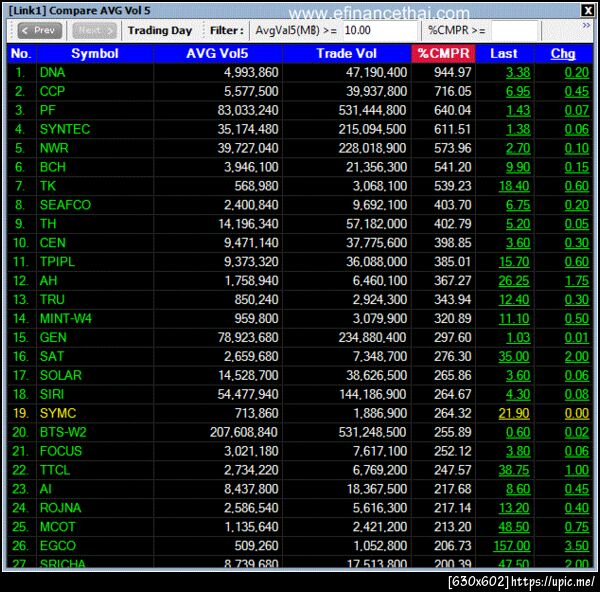The width and height of the screenshot is (600, 592).
Task: Select the TK symbol
Action: point(48,186)
